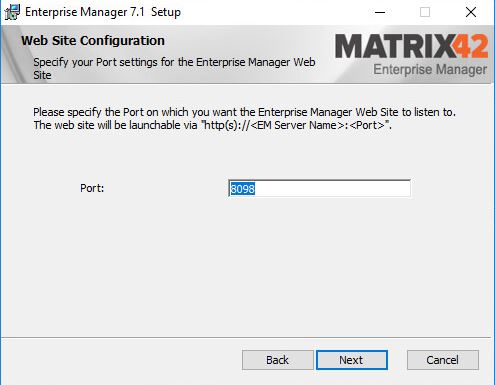Viewport: 495px width, 385px height.
Task: Click 'Enterprise Manager 7.1 Setup' window title
Action: (x=103, y=12)
